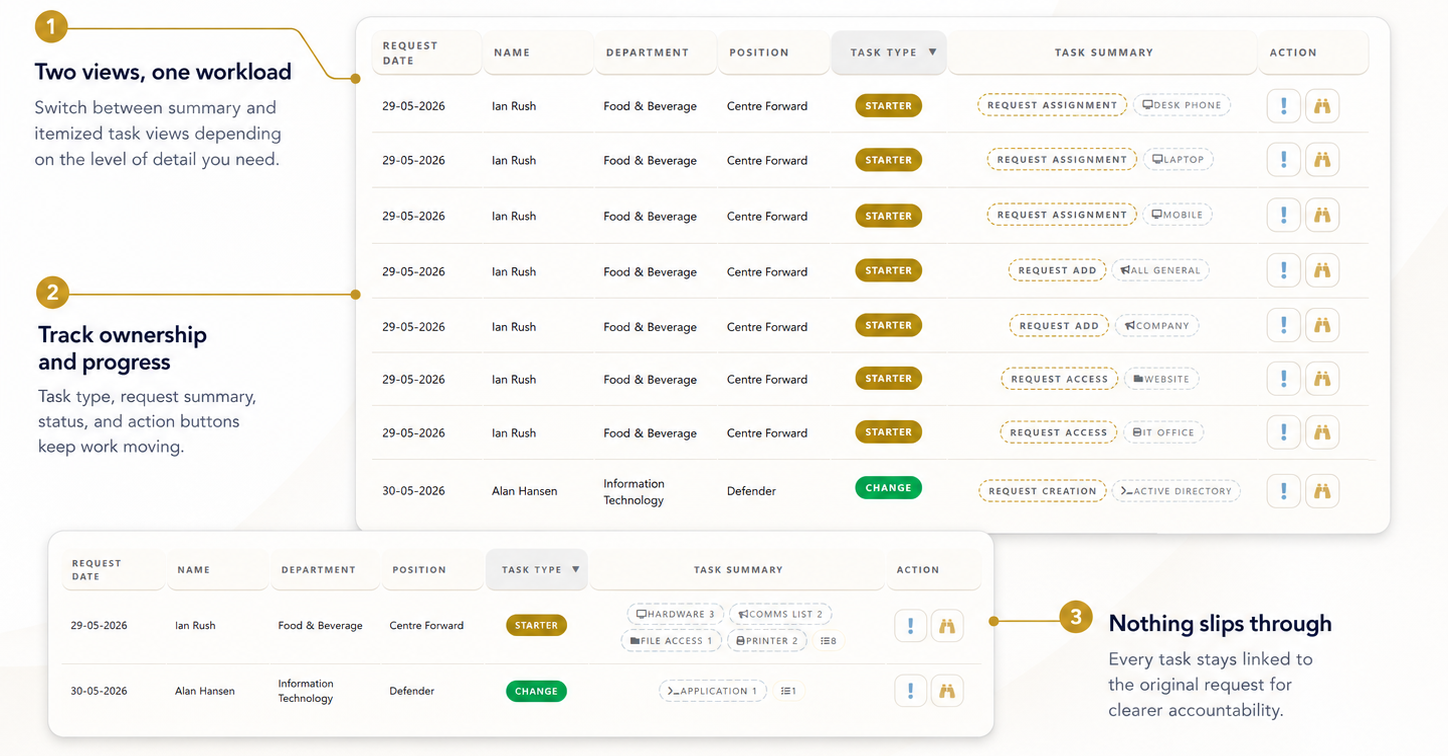The width and height of the screenshot is (1448, 756).
Task: Click the binoculars icon in the Active Directory row
Action: tap(1322, 491)
